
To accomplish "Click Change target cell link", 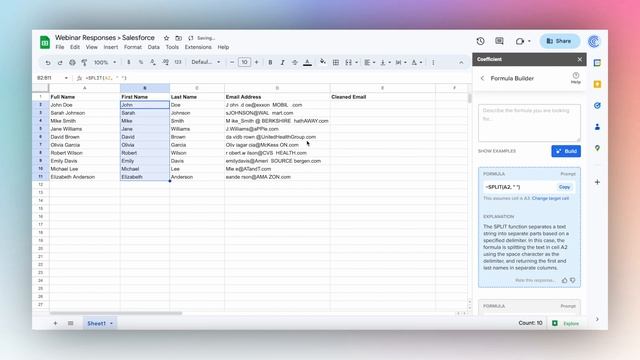I will pyautogui.click(x=550, y=198).
